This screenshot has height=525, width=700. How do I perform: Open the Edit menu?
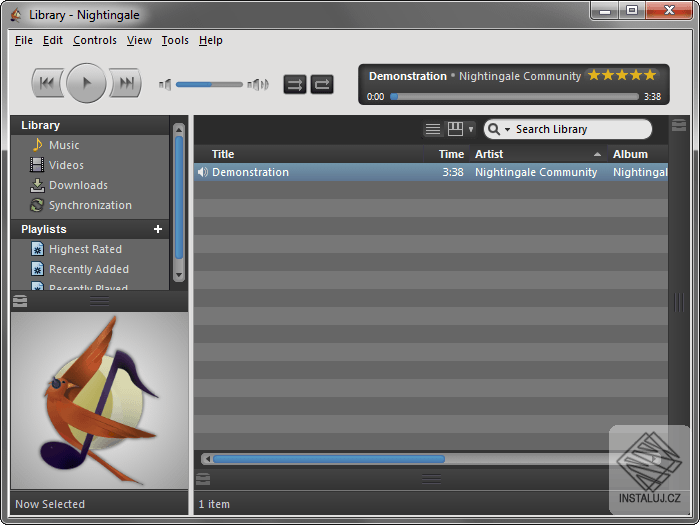coord(53,40)
